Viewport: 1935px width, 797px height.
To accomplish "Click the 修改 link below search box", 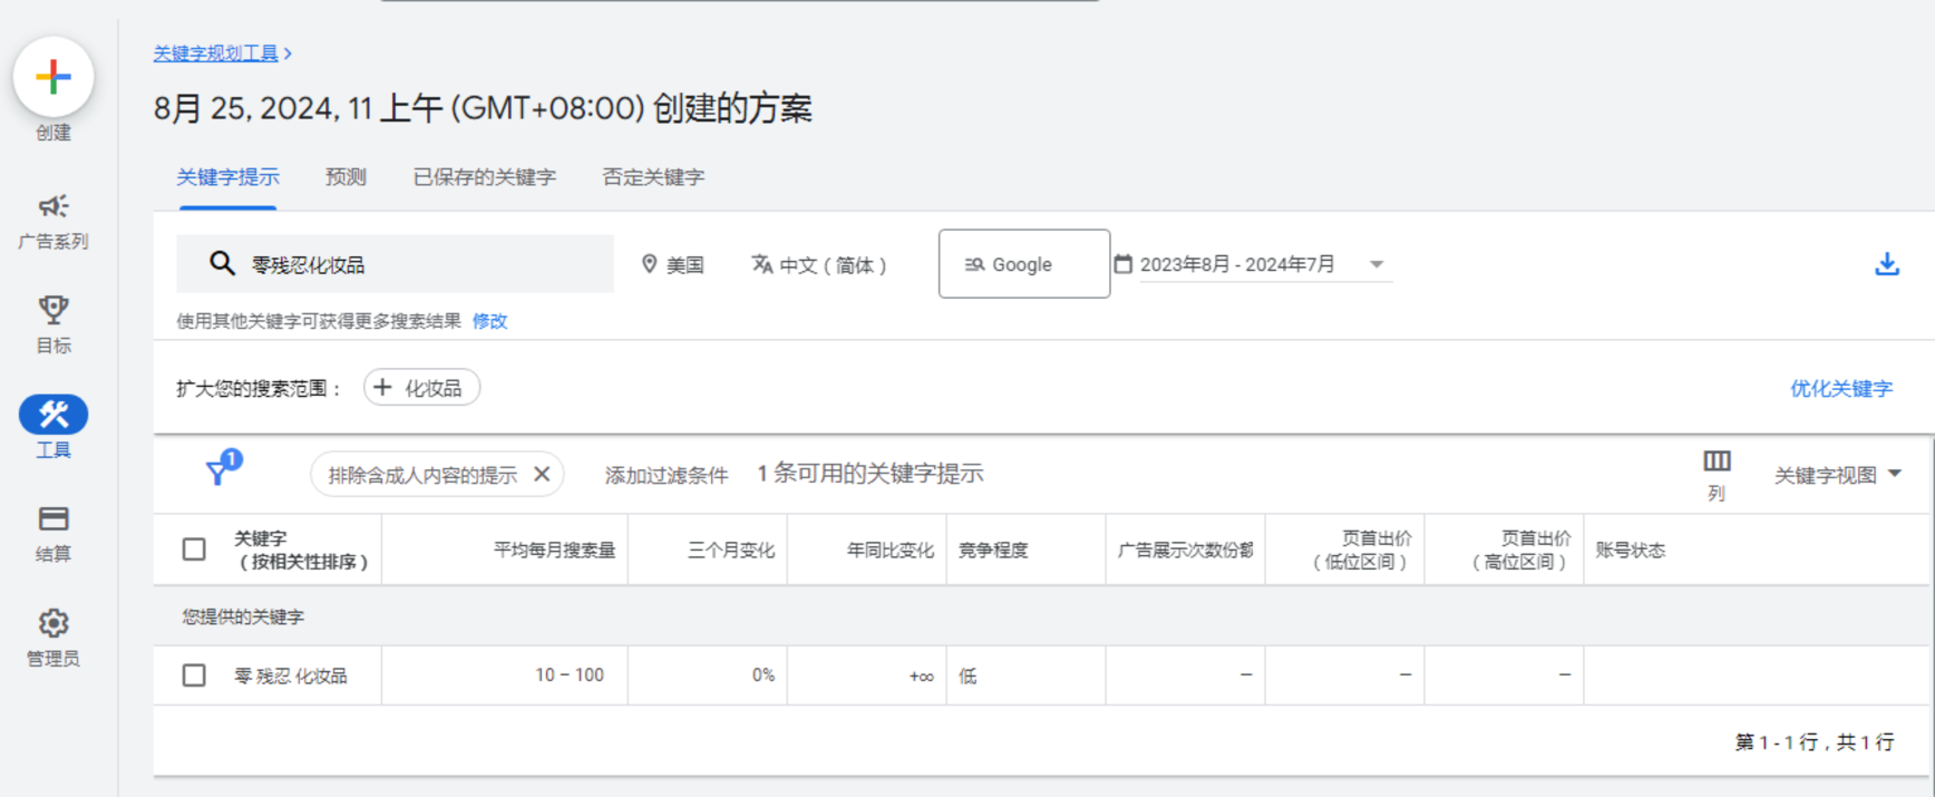I will tap(490, 321).
